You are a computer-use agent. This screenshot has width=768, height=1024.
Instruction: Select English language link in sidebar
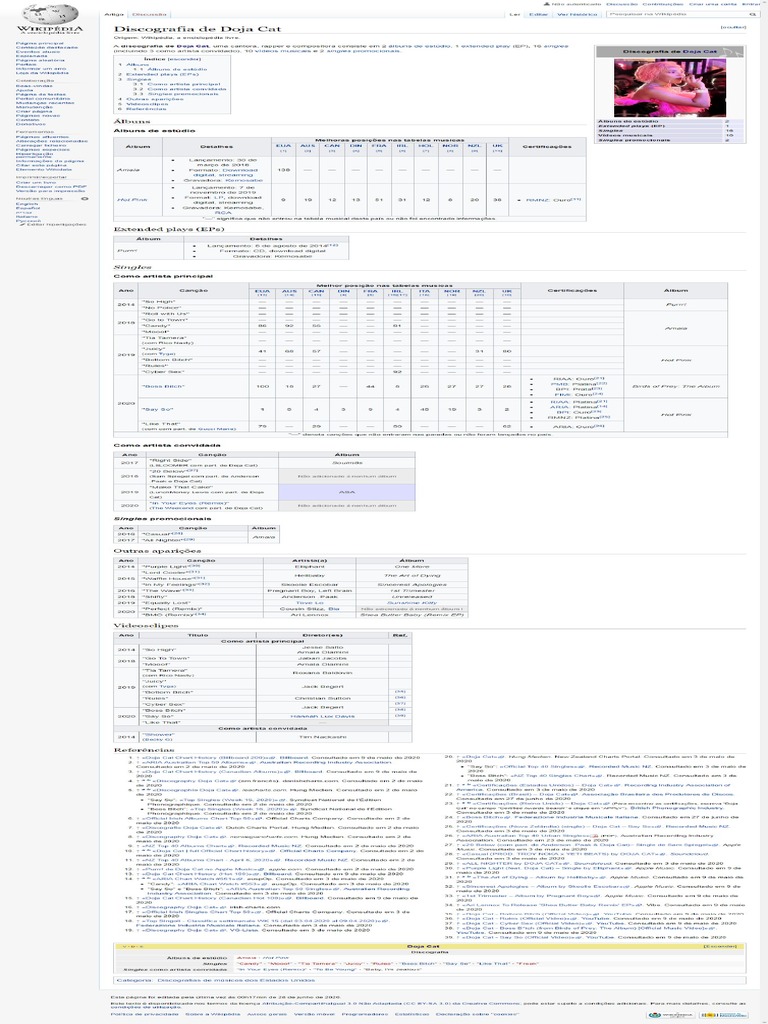coord(25,204)
